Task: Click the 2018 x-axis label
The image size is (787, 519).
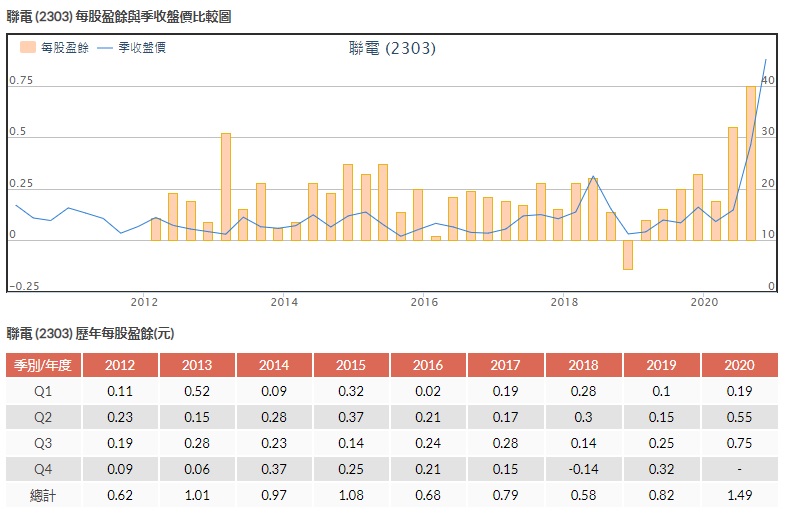Action: click(x=564, y=302)
